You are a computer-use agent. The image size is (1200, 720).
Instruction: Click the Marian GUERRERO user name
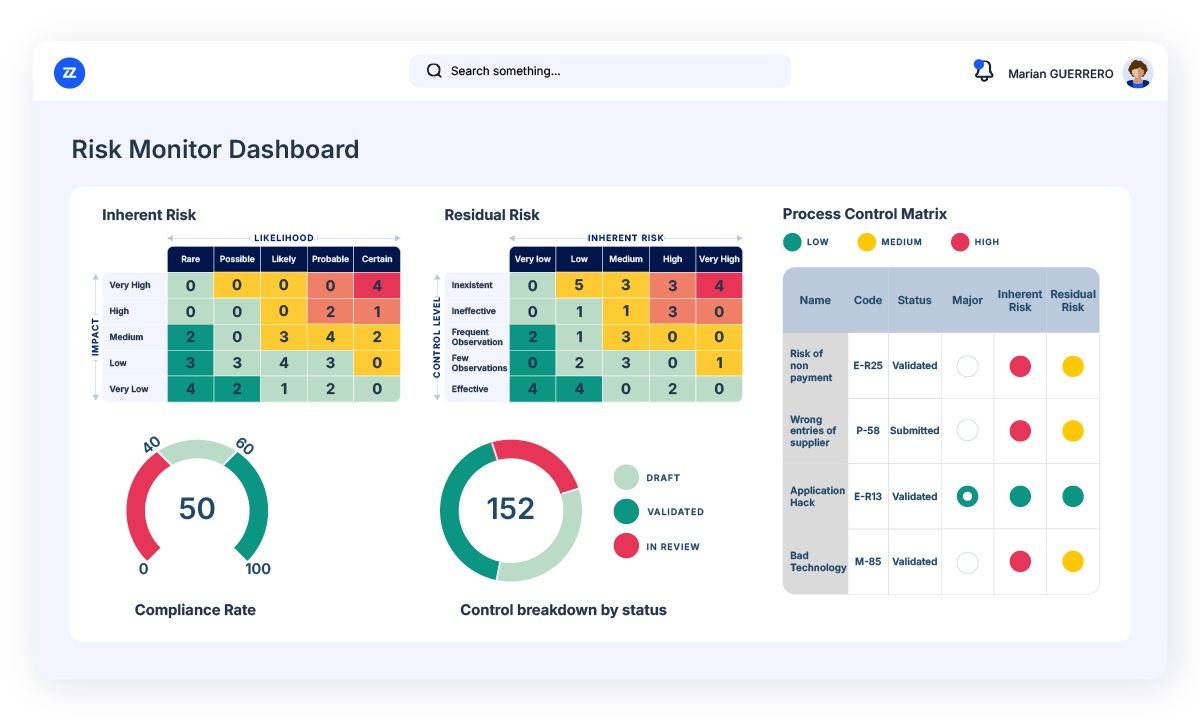tap(1060, 74)
